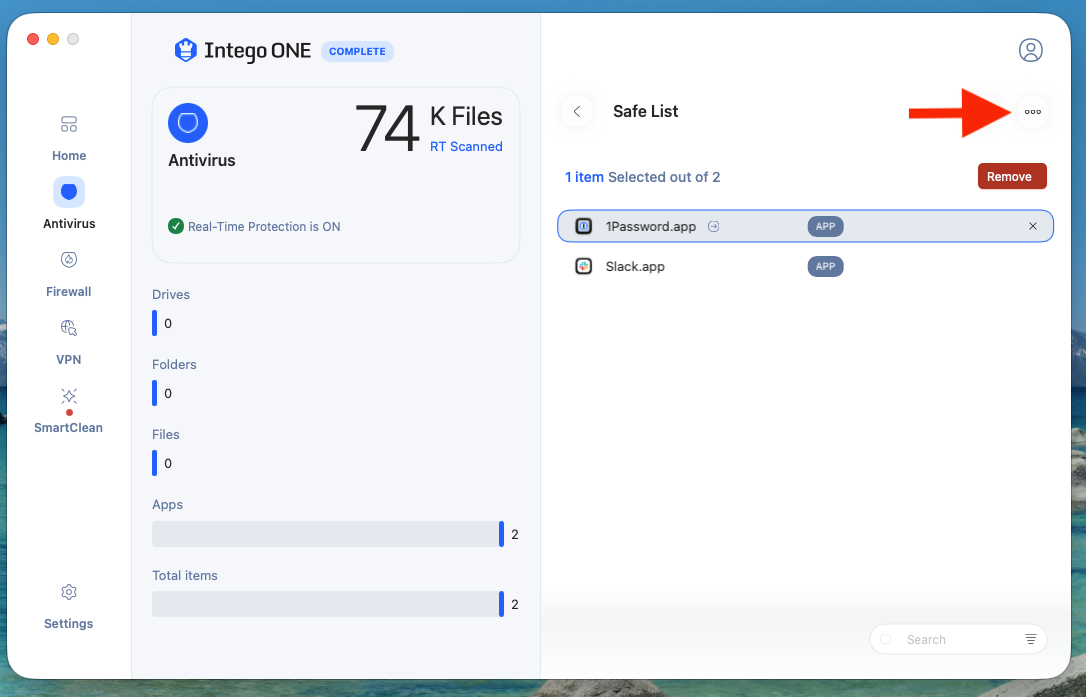Reveal 1Password.app location arrow icon
Image resolution: width=1086 pixels, height=697 pixels.
tap(713, 226)
